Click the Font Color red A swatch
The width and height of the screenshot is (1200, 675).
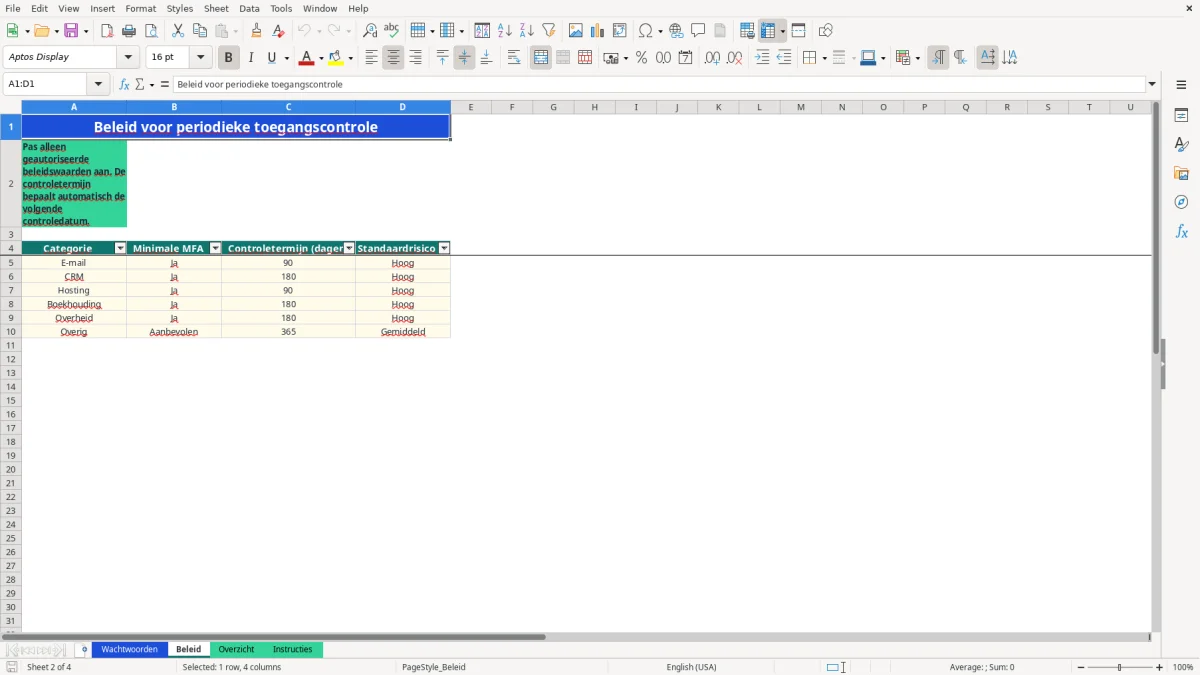pos(307,58)
